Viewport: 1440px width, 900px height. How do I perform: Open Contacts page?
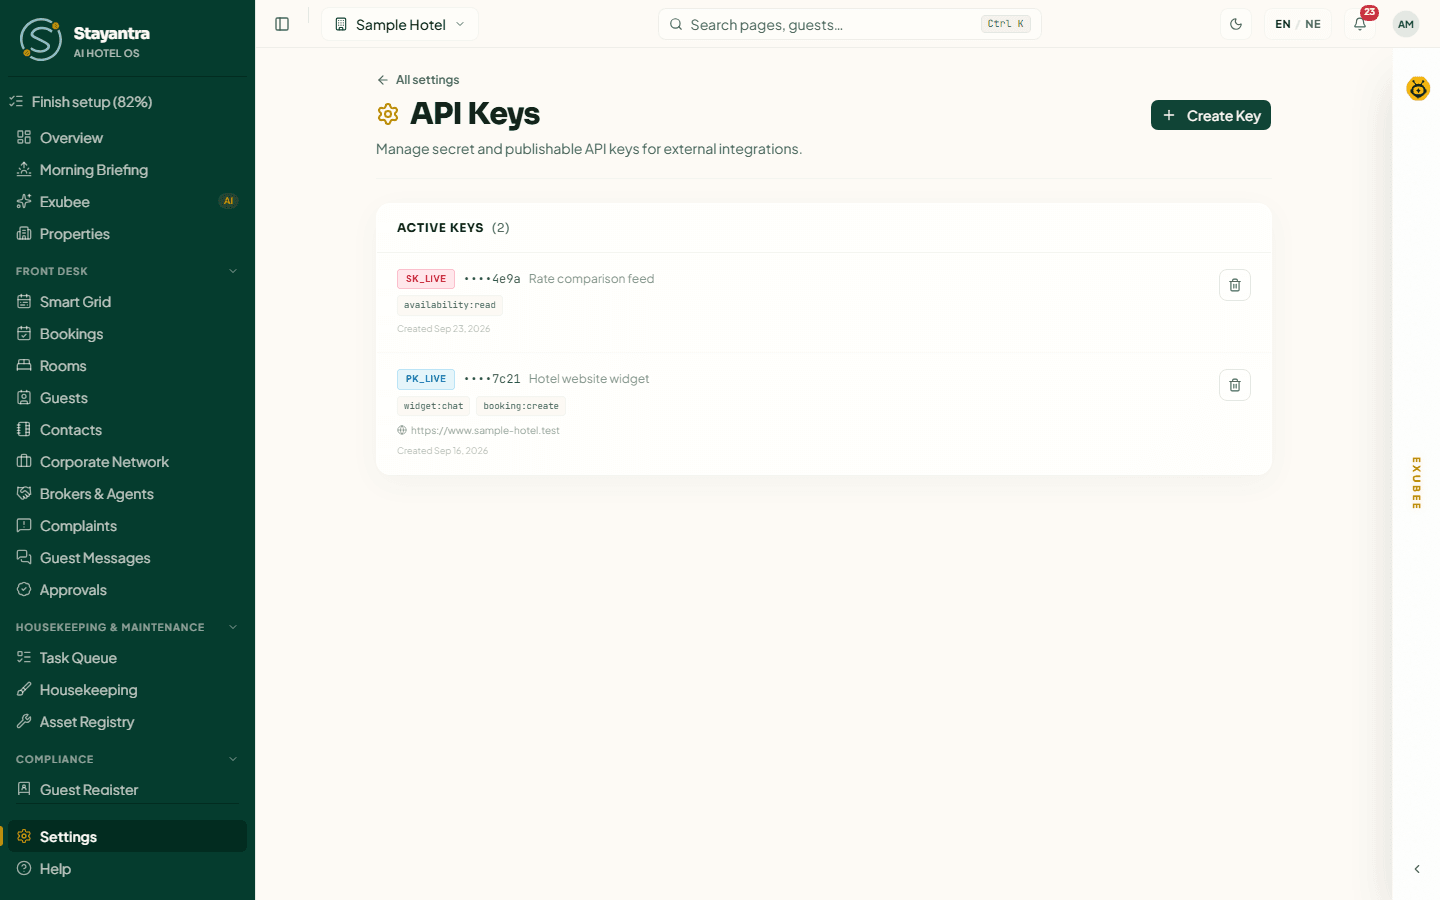(127, 430)
